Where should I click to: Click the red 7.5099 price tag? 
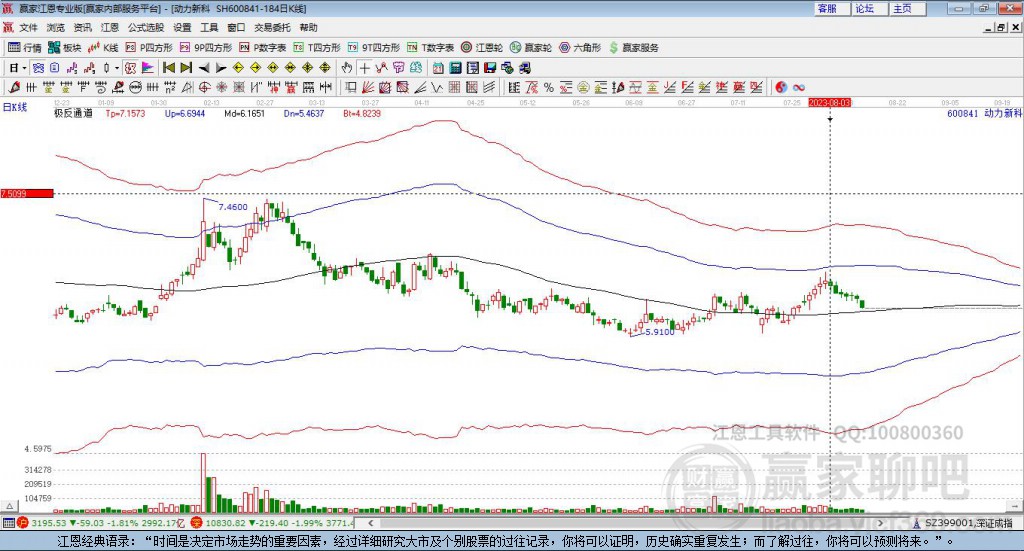coord(27,193)
